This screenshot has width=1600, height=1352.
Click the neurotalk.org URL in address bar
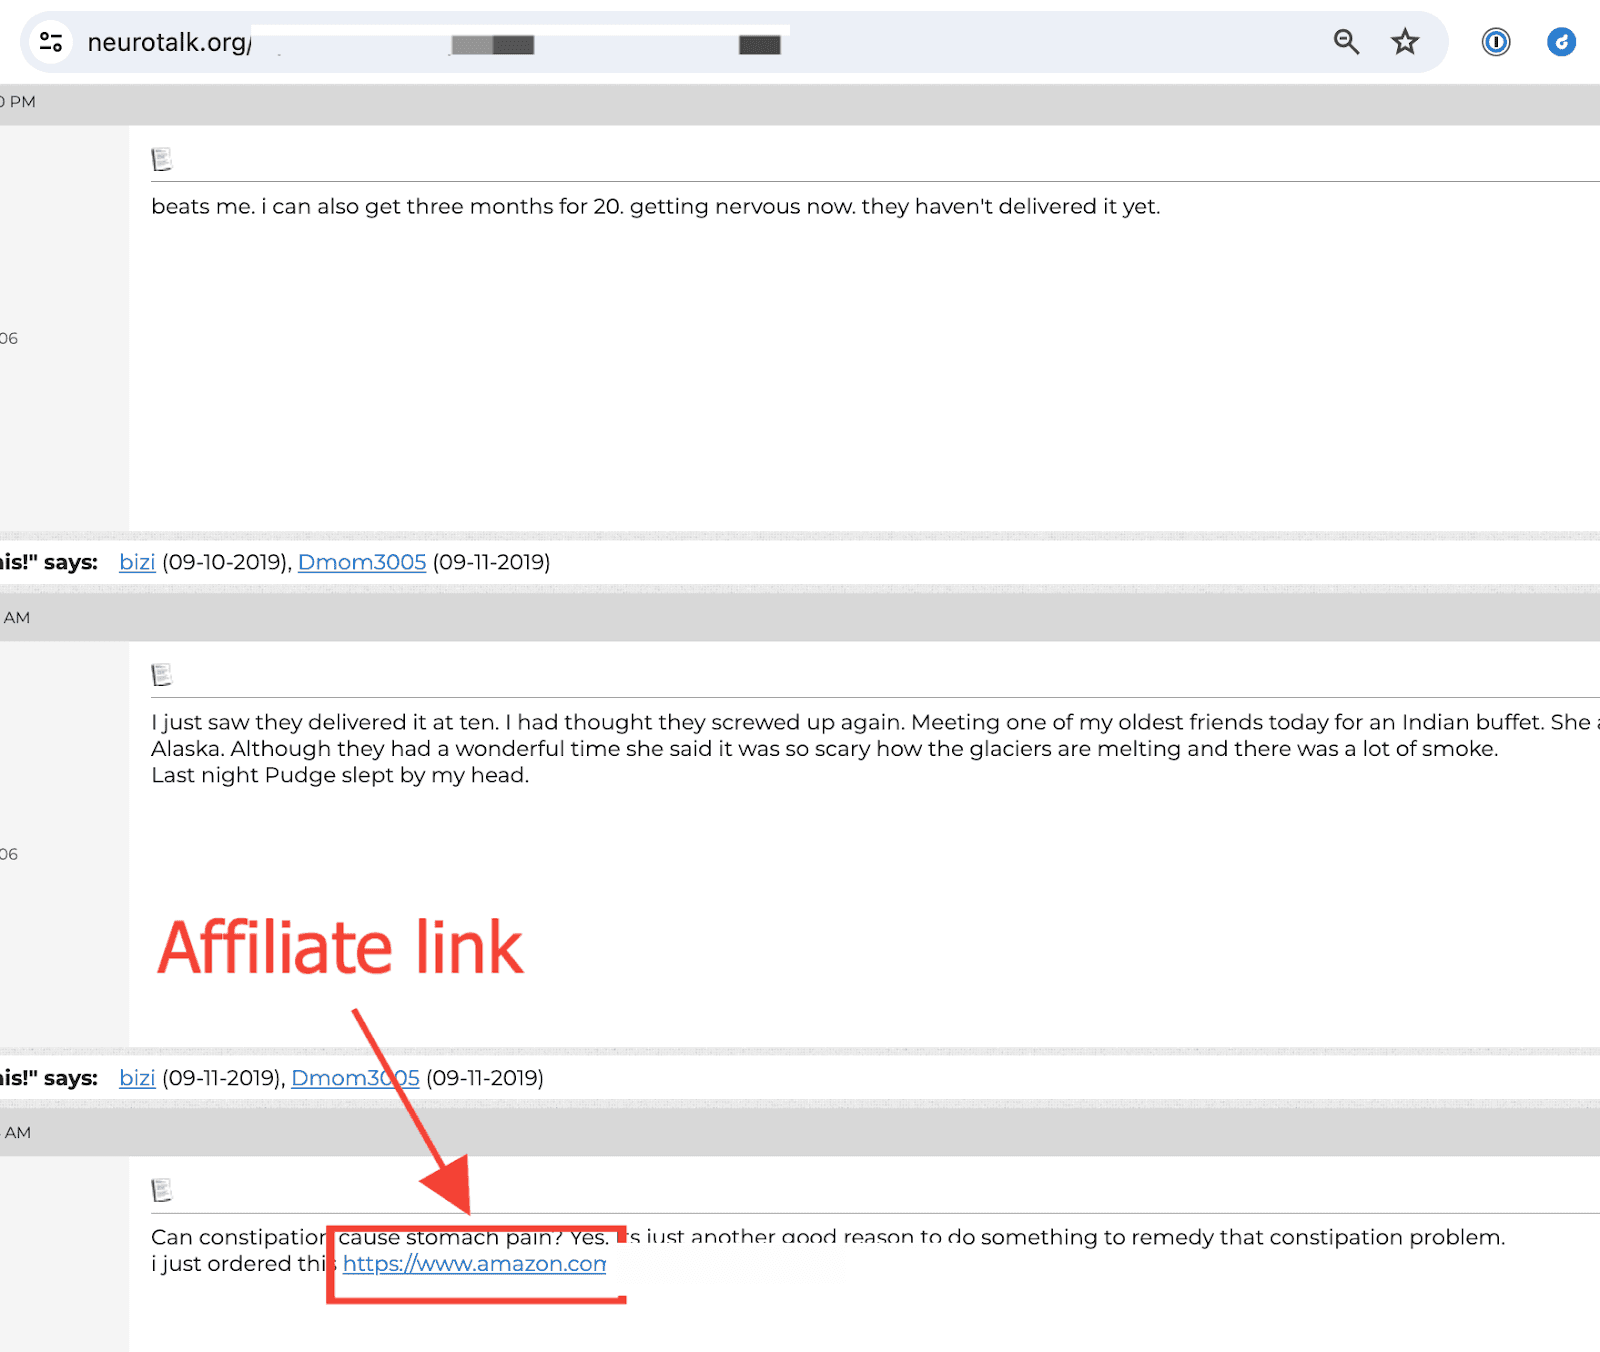pos(169,42)
